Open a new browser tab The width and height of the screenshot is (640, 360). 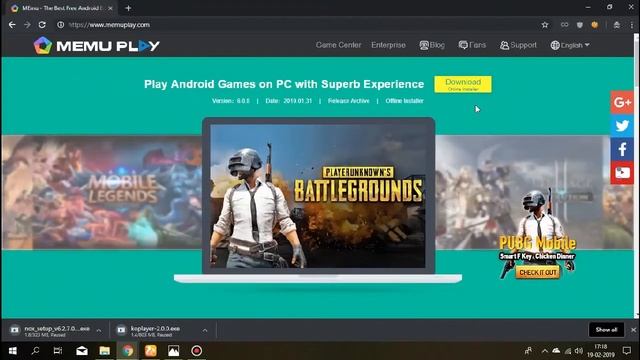tap(128, 8)
